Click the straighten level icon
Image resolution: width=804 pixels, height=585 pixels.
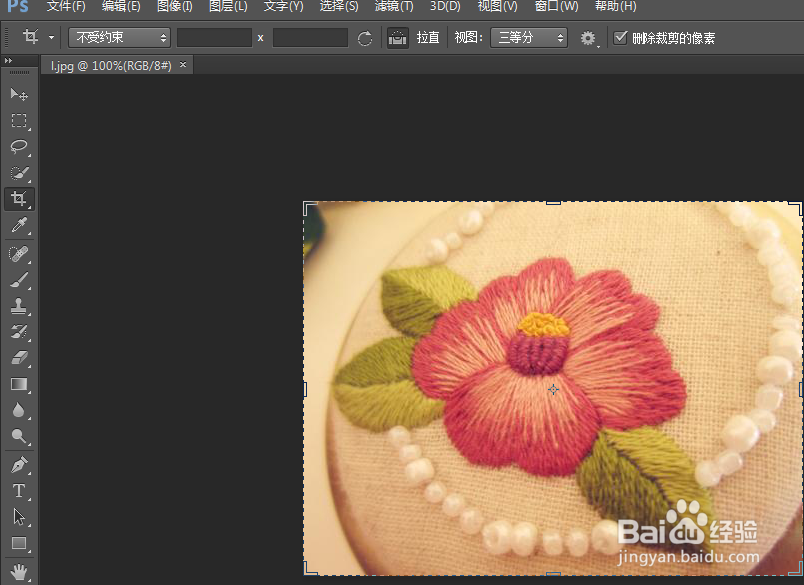click(x=397, y=38)
